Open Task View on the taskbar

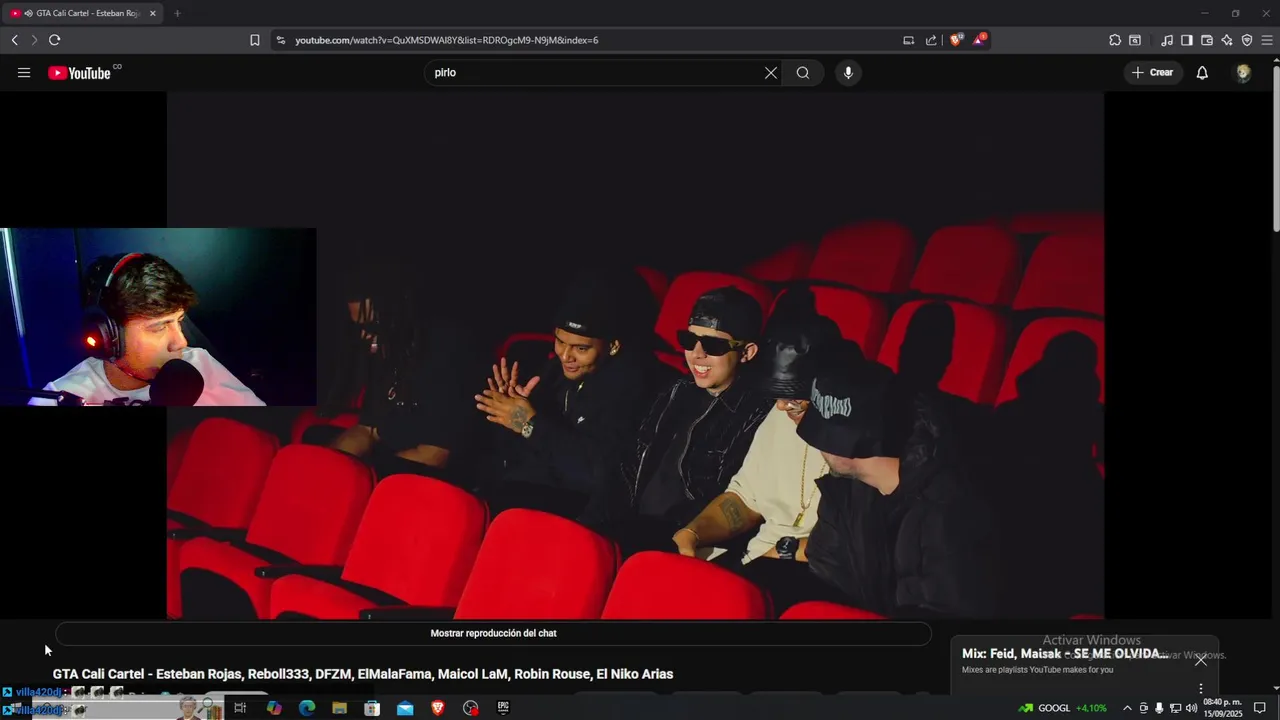pyautogui.click(x=240, y=708)
